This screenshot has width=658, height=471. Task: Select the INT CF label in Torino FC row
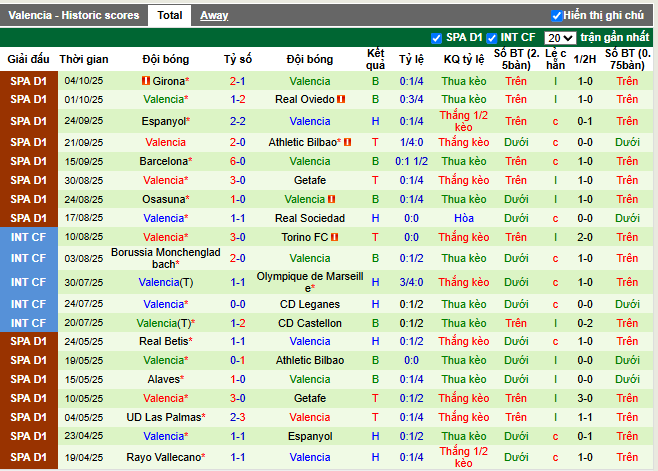[x=27, y=238]
